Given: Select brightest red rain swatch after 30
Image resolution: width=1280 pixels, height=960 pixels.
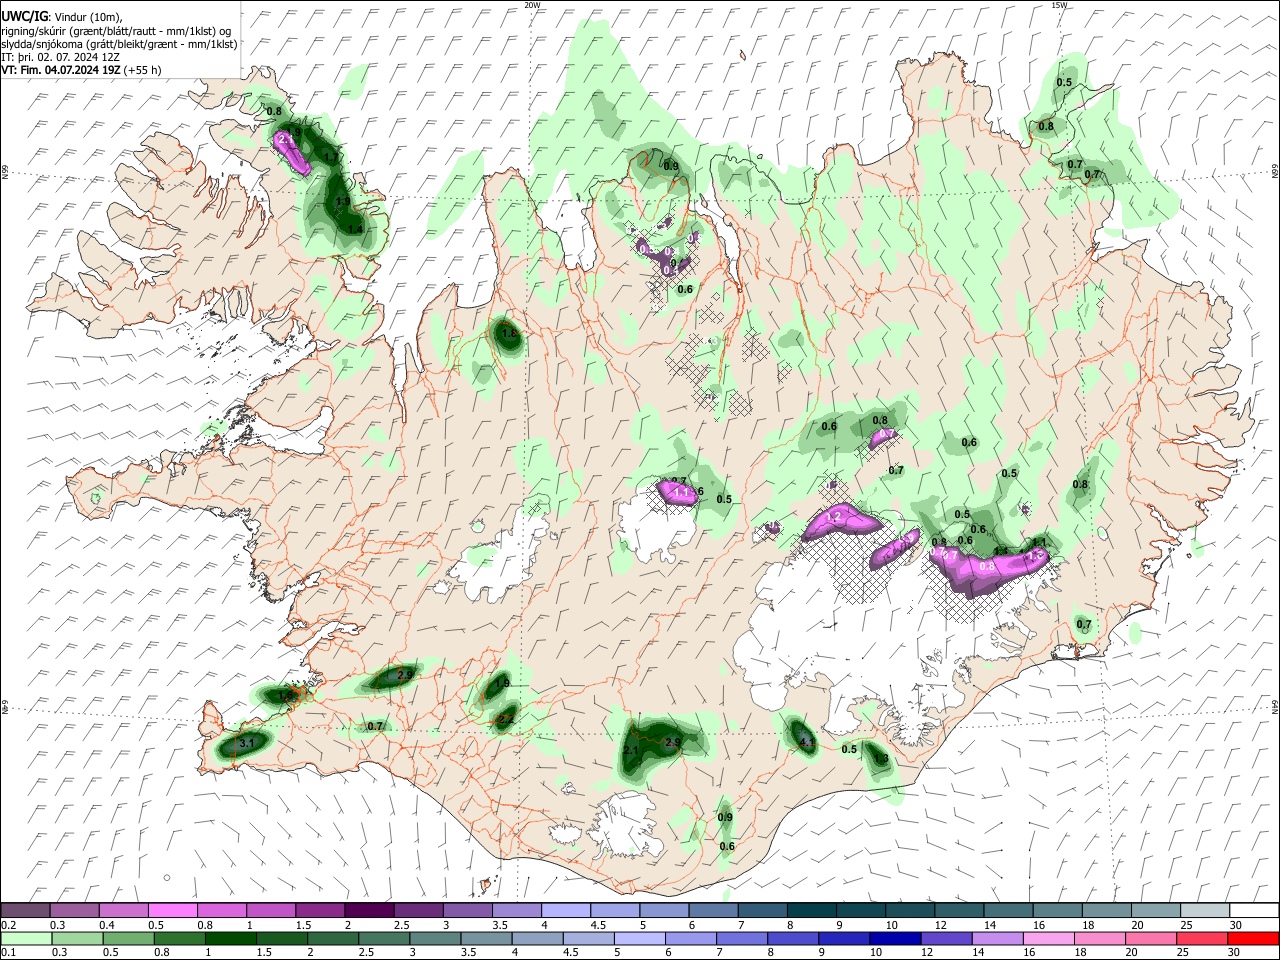Looking at the screenshot, I should point(1253,938).
